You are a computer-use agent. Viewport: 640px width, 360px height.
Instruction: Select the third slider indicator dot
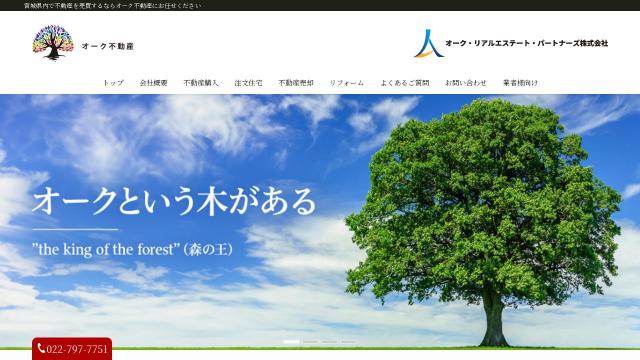[329, 342]
